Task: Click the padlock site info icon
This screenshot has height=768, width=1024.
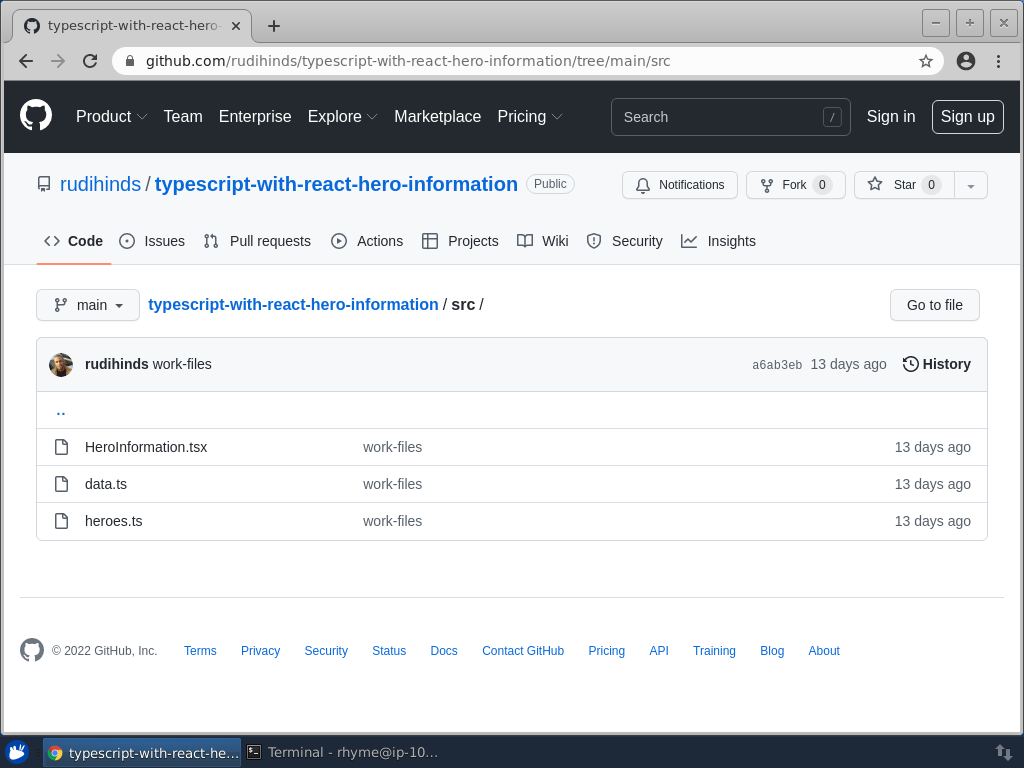Action: click(x=130, y=61)
